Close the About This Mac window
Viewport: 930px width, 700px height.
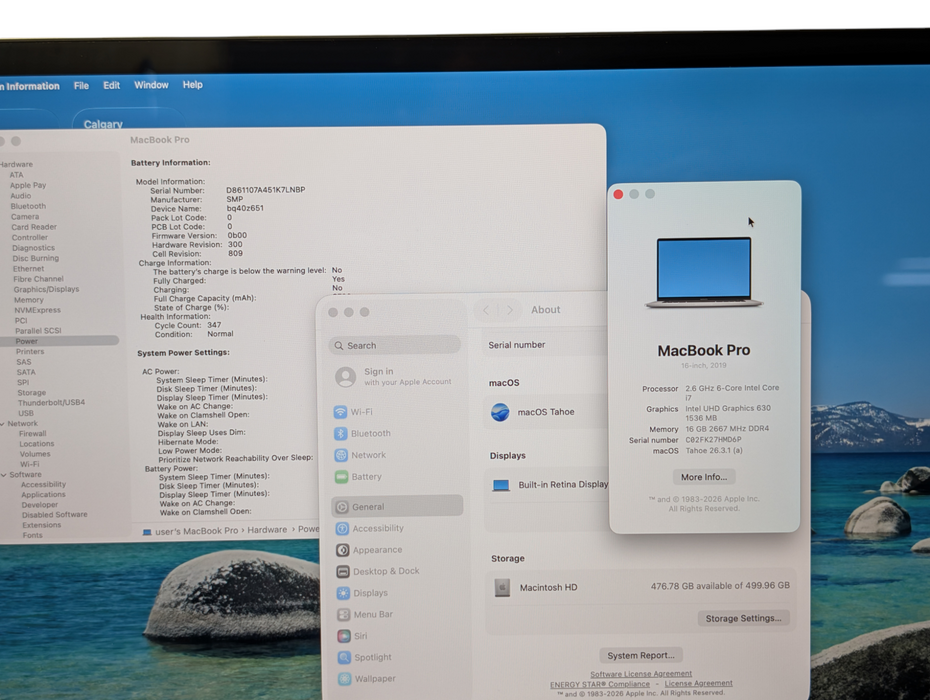pos(618,195)
